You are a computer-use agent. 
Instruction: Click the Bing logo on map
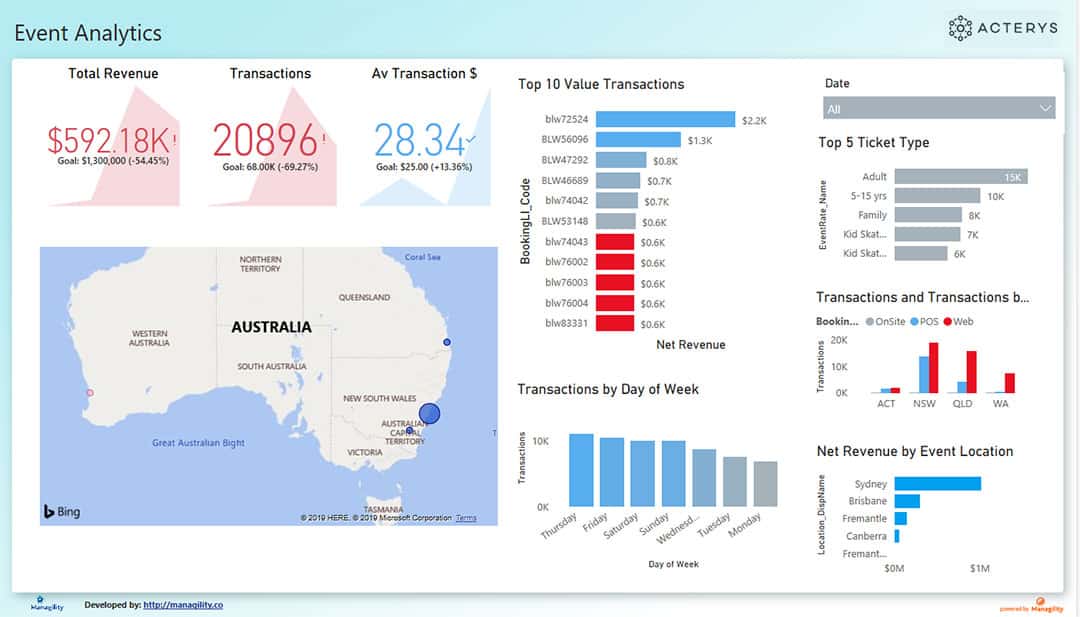[x=61, y=512]
